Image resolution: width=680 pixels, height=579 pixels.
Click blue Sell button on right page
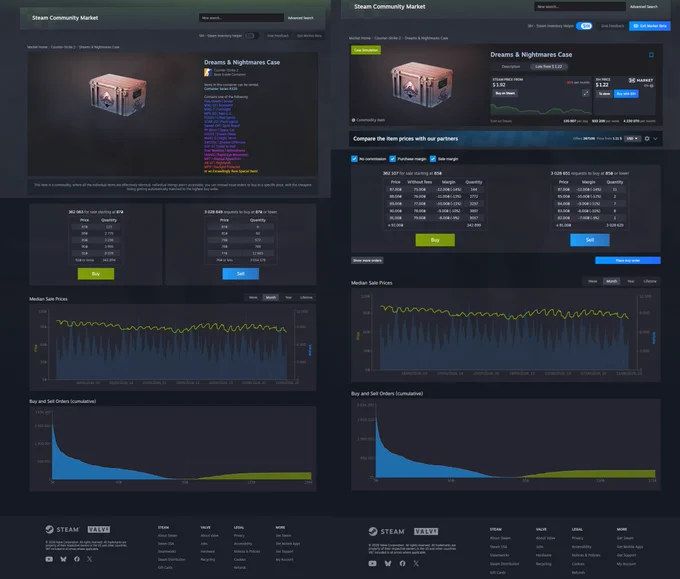click(x=590, y=240)
